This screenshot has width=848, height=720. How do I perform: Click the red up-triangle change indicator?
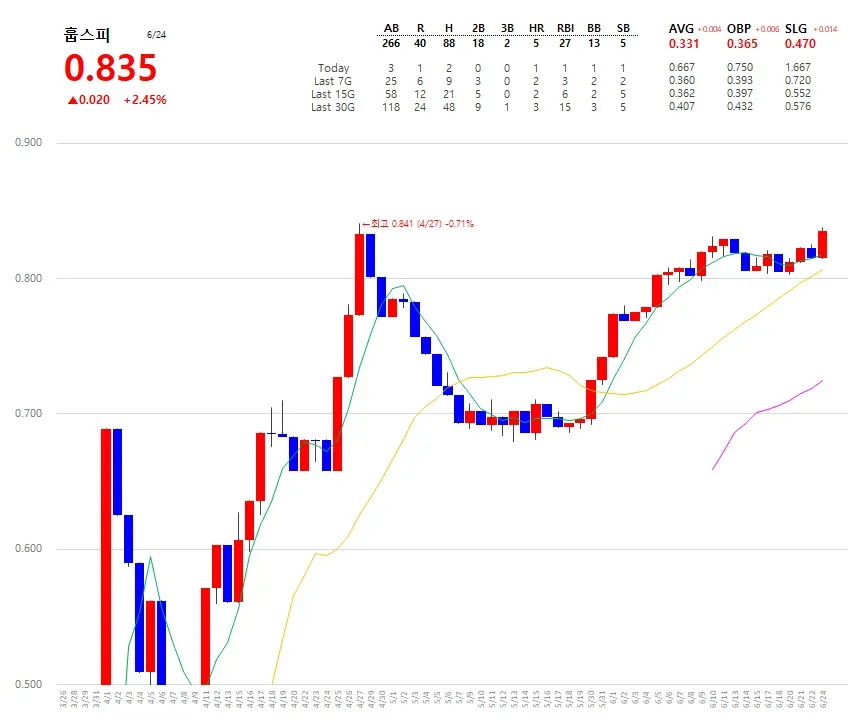(x=72, y=100)
